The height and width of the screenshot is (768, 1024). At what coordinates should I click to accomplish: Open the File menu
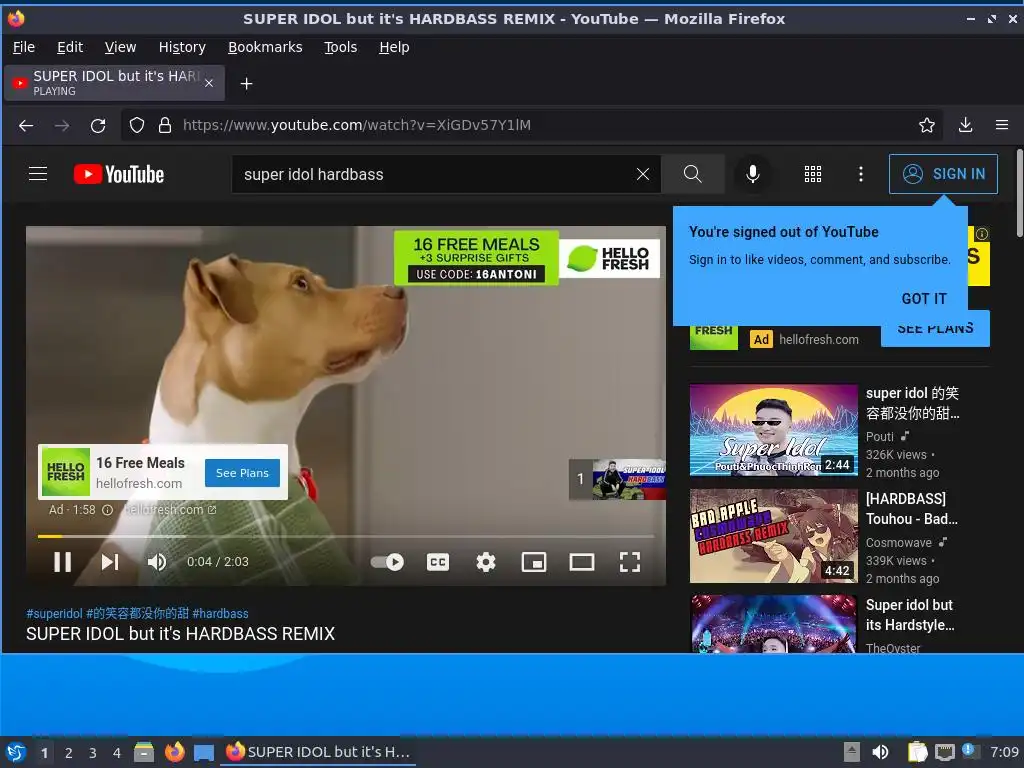tap(24, 47)
